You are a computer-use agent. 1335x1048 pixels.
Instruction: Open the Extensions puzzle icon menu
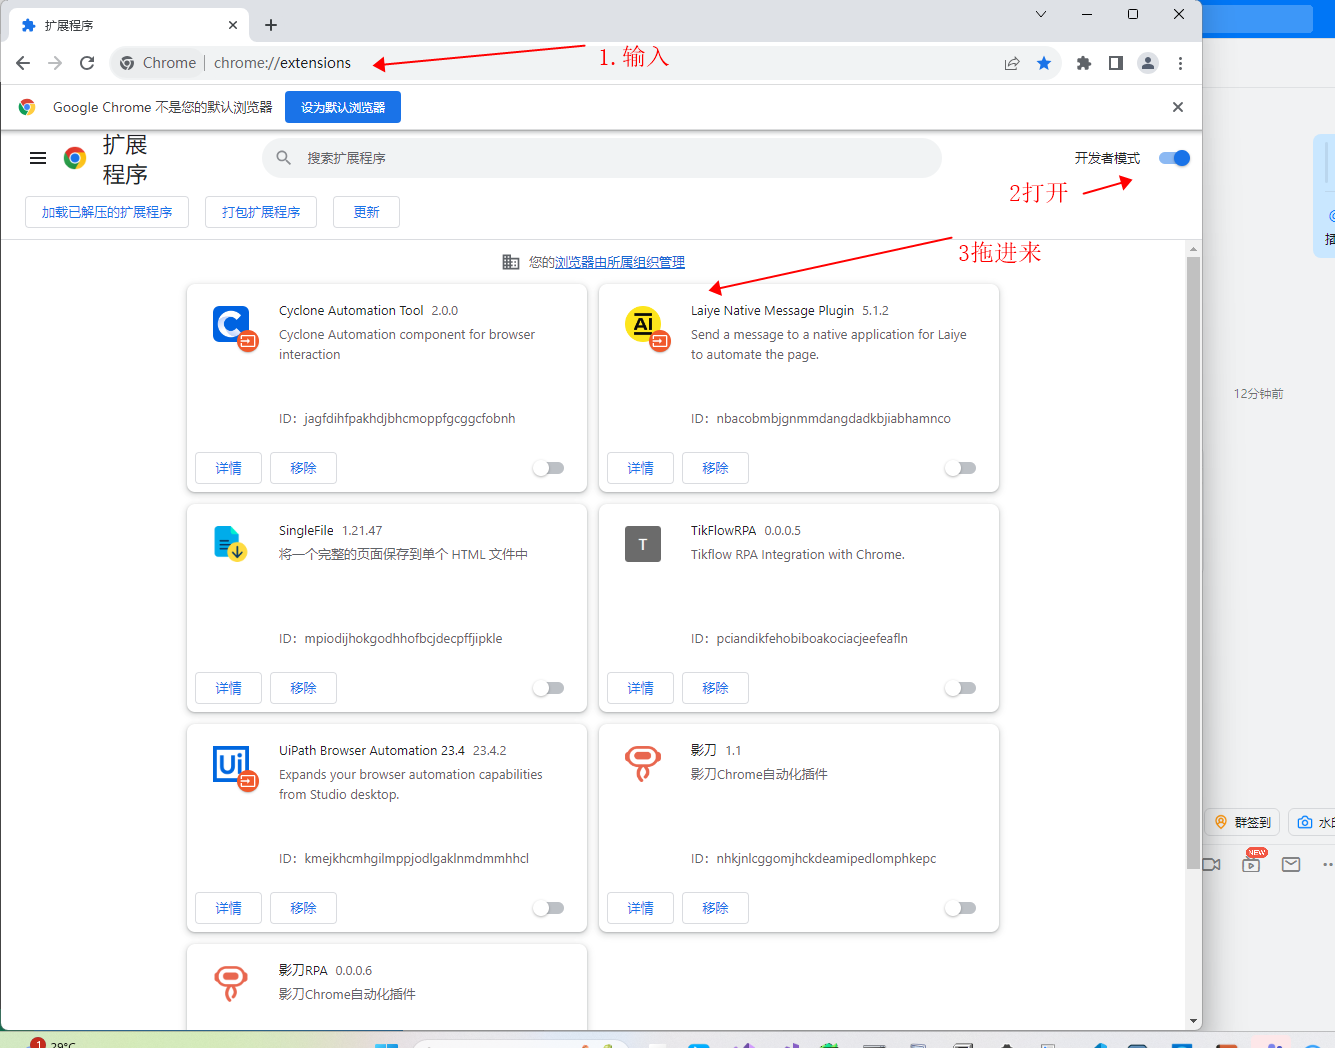coord(1084,63)
